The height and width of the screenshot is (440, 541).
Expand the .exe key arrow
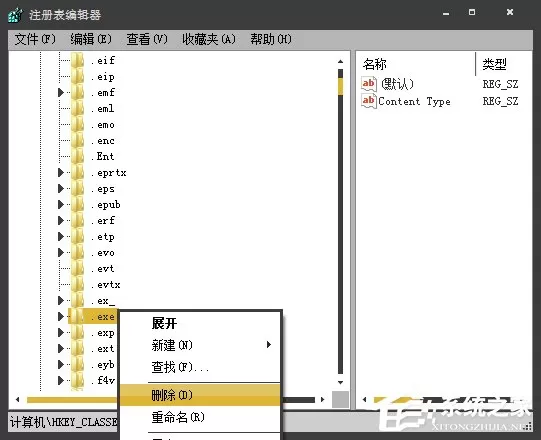[61, 316]
